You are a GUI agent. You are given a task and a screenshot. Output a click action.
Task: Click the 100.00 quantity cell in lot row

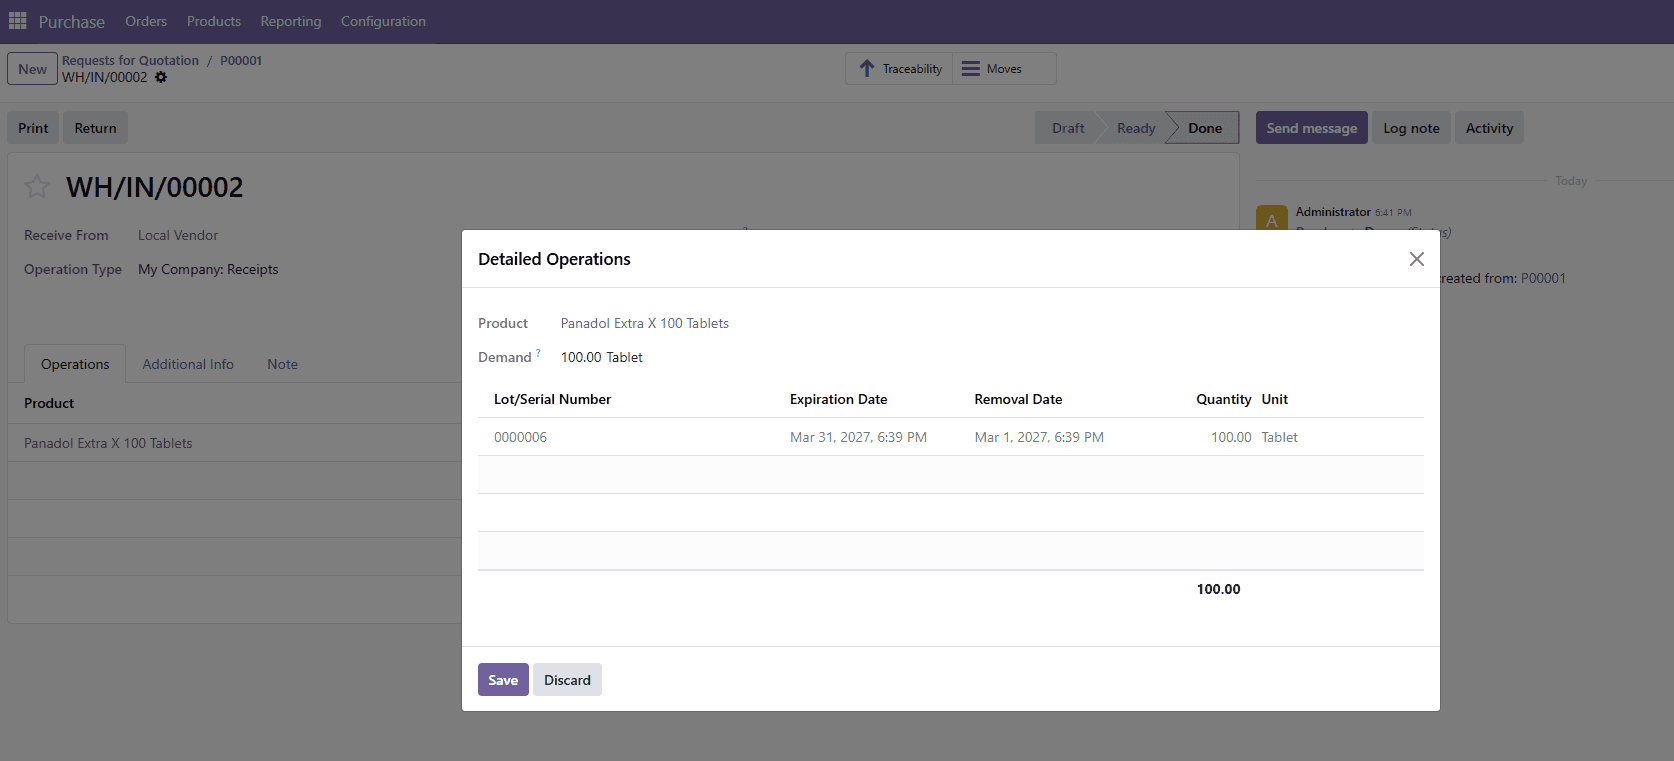[1231, 437]
